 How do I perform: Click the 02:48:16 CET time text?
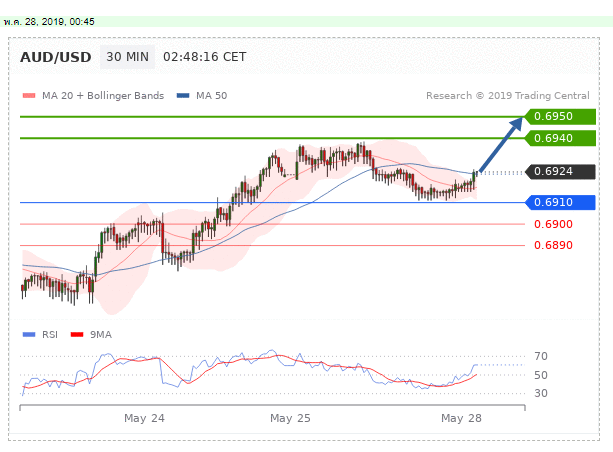204,57
